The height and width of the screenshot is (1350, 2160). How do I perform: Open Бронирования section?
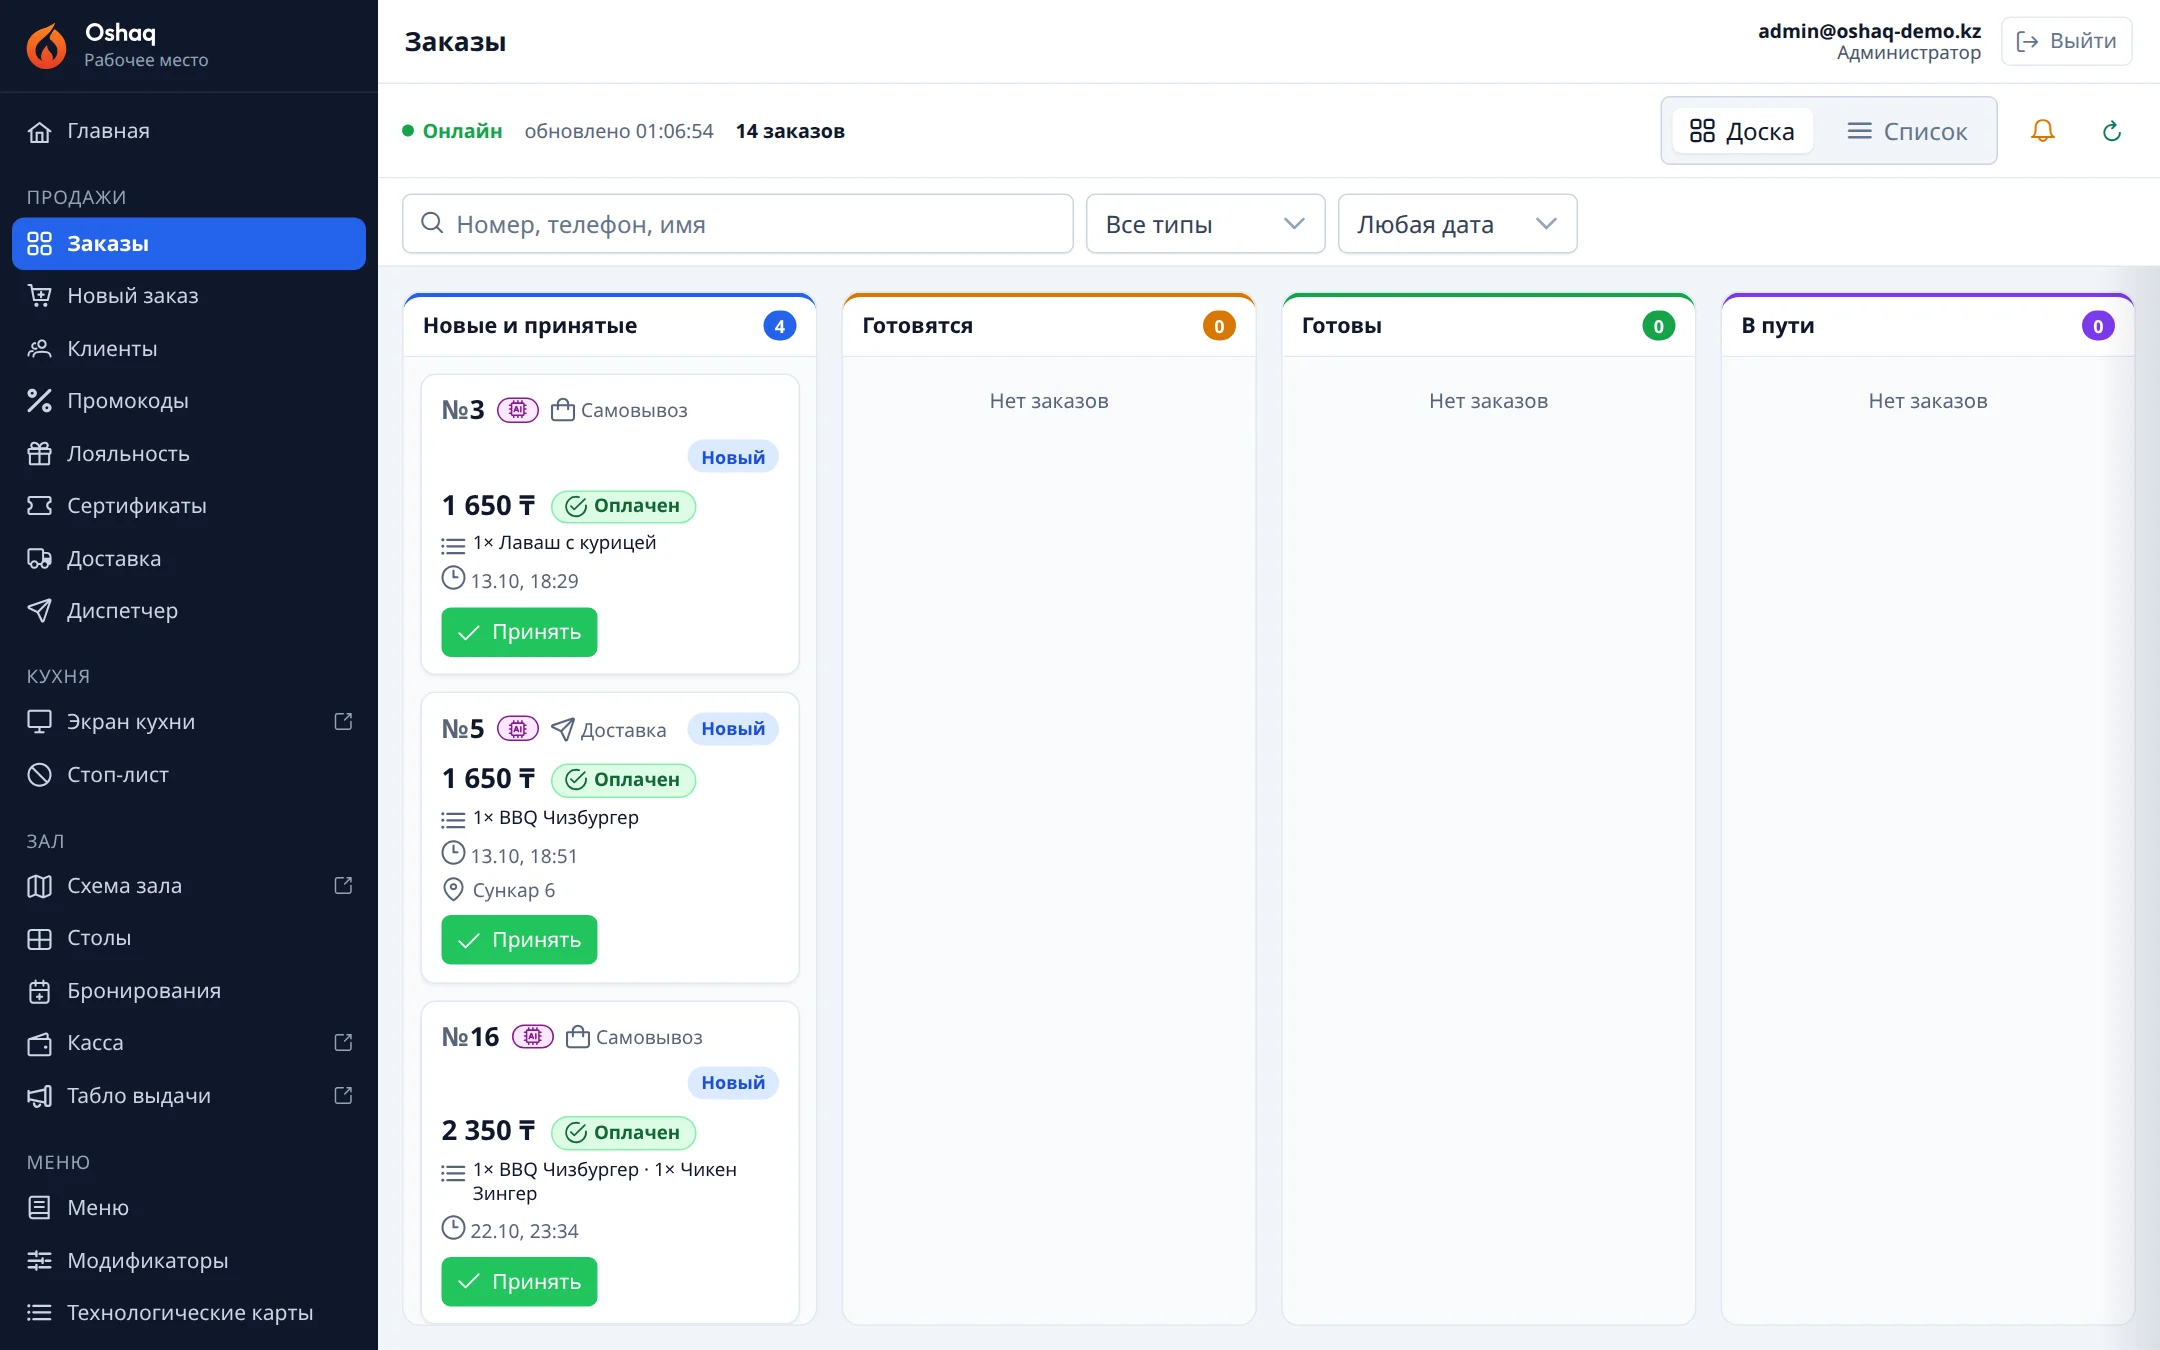point(189,991)
